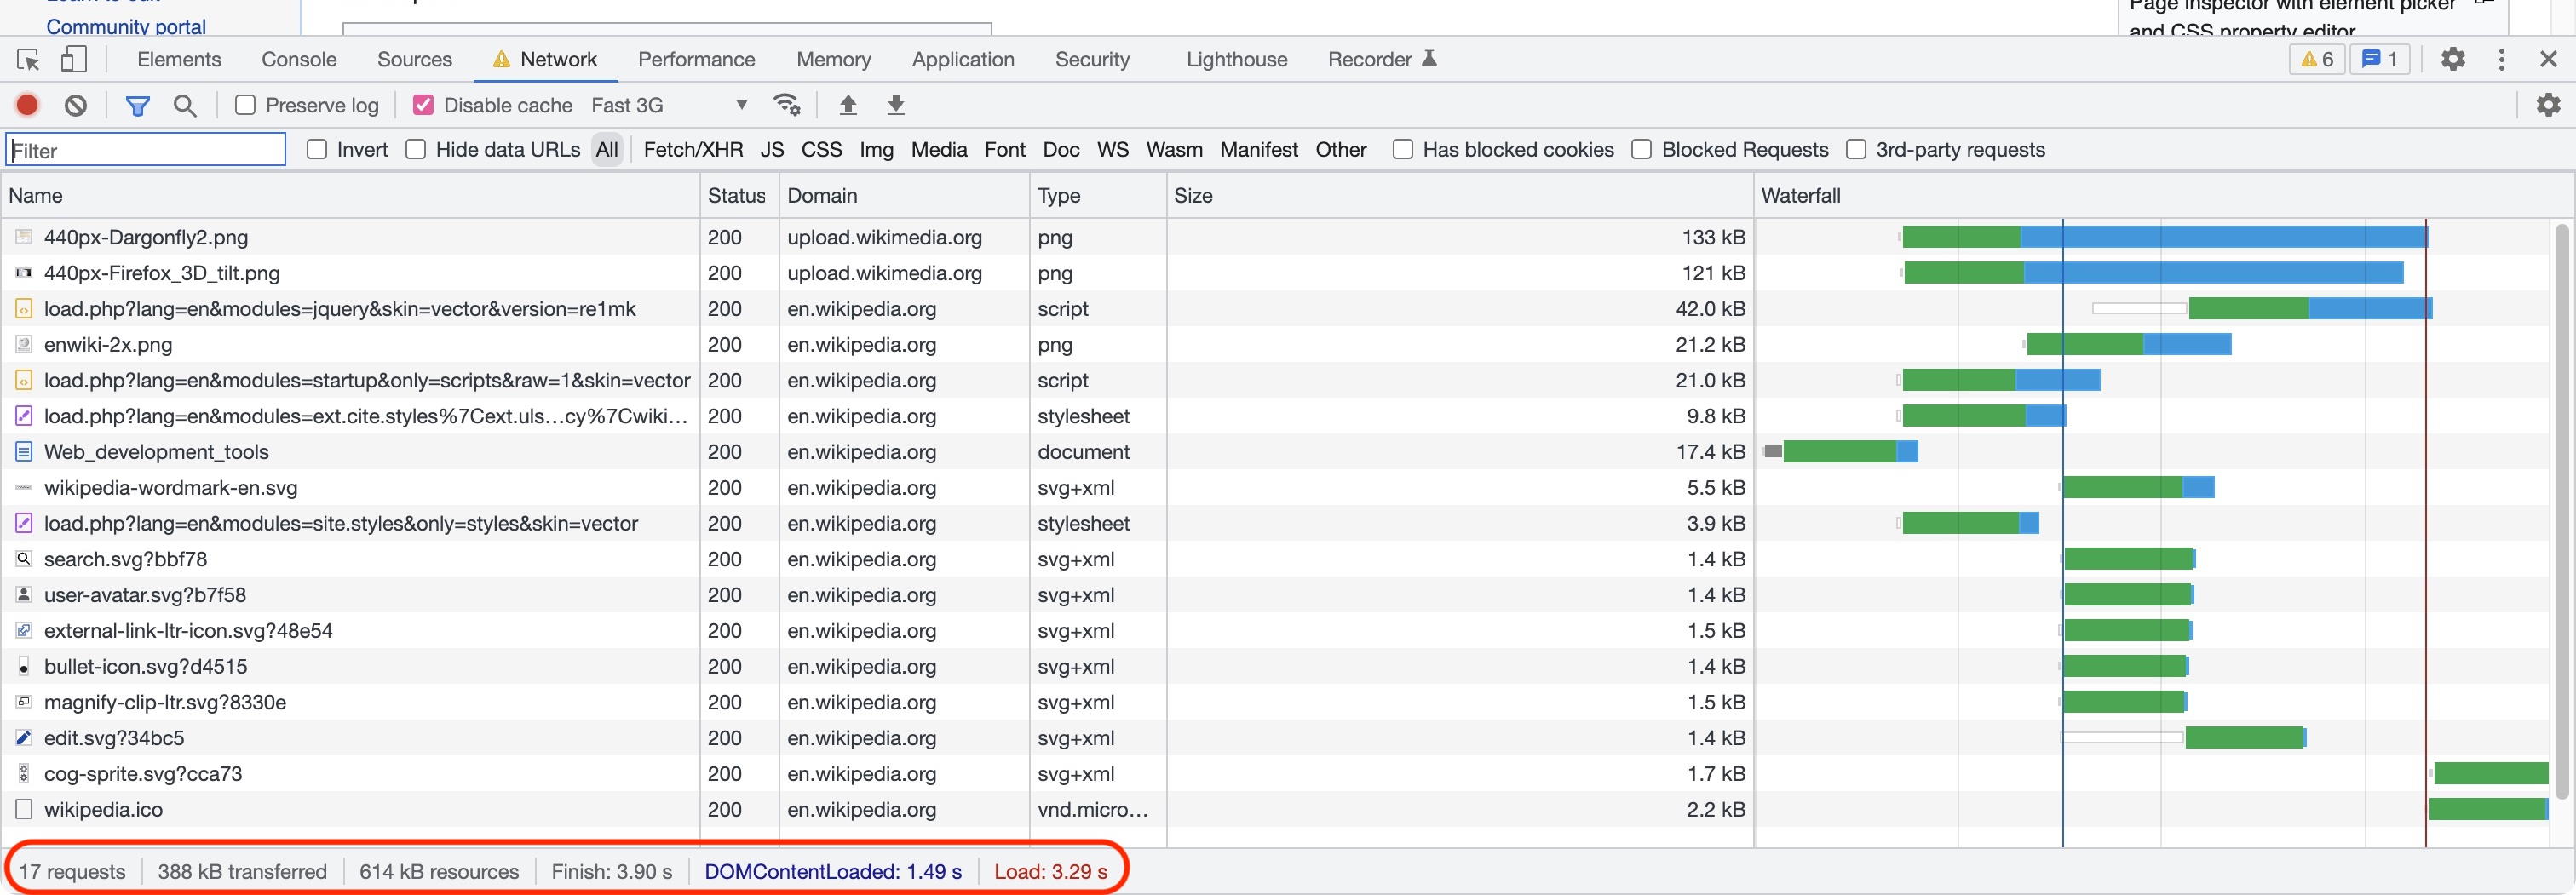Click document icon of Web_development_tools
The image size is (2576, 895).
click(x=24, y=452)
